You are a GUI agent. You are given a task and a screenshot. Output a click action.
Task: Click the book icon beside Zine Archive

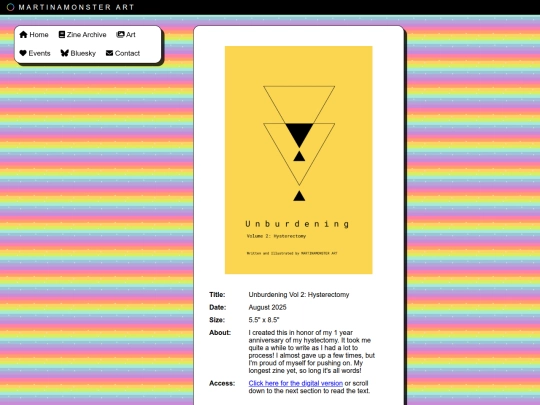click(x=62, y=34)
